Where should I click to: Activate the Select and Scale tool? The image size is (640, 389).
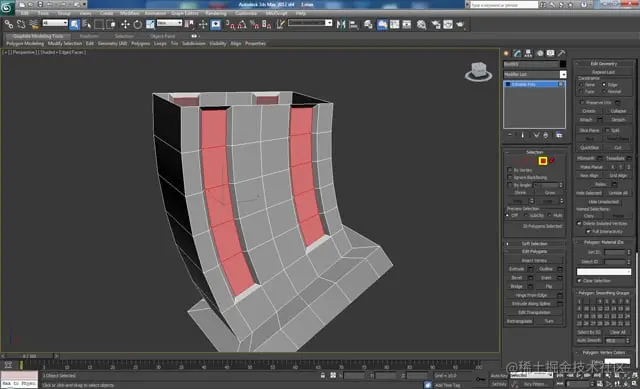tap(150, 24)
